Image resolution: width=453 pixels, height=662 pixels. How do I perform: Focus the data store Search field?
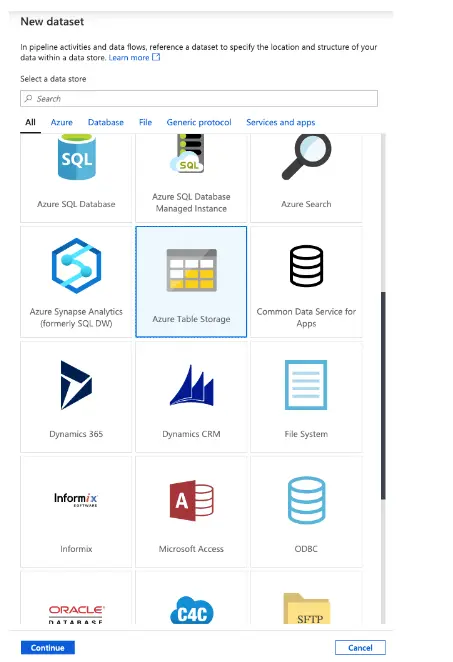click(x=199, y=98)
